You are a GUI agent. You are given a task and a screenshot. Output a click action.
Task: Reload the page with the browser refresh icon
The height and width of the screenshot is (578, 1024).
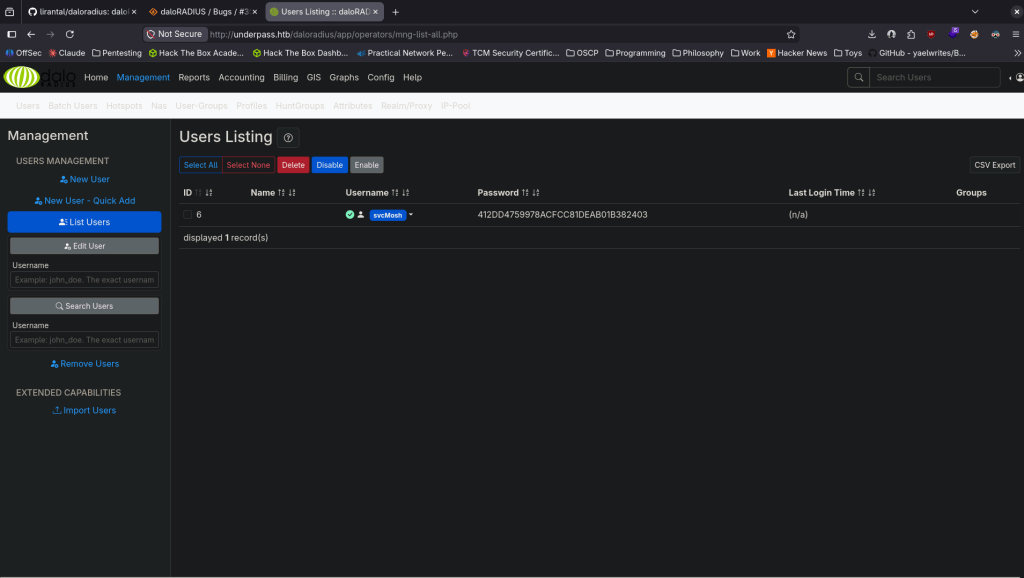click(70, 34)
